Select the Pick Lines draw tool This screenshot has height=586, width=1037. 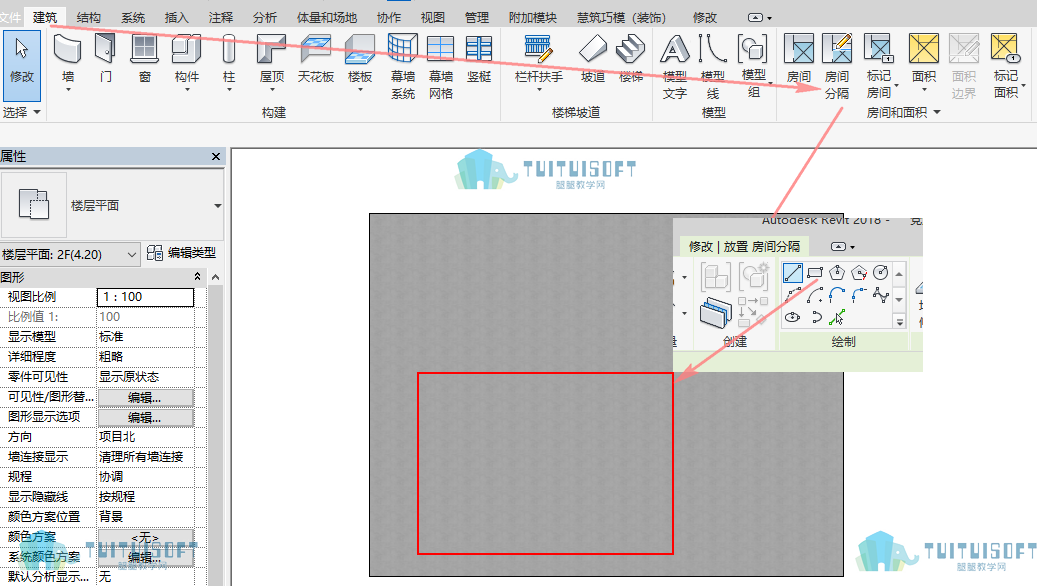pos(837,317)
